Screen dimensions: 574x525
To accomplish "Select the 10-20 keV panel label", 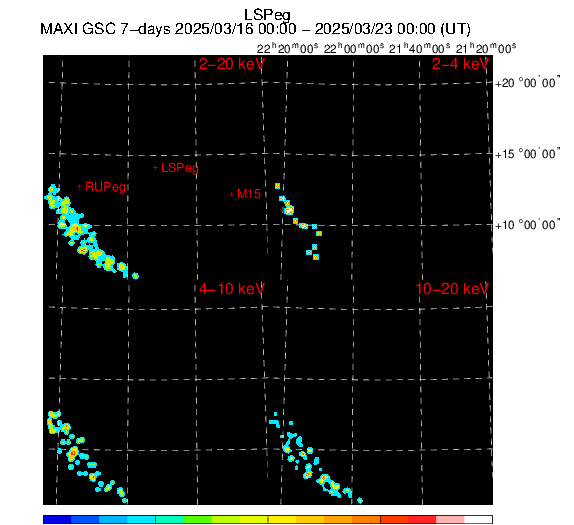I will (x=452, y=289).
